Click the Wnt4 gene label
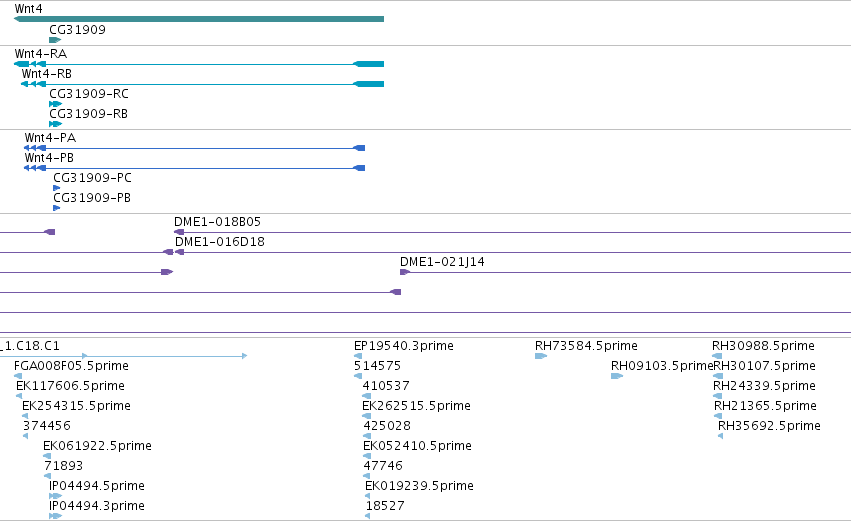 tap(28, 9)
